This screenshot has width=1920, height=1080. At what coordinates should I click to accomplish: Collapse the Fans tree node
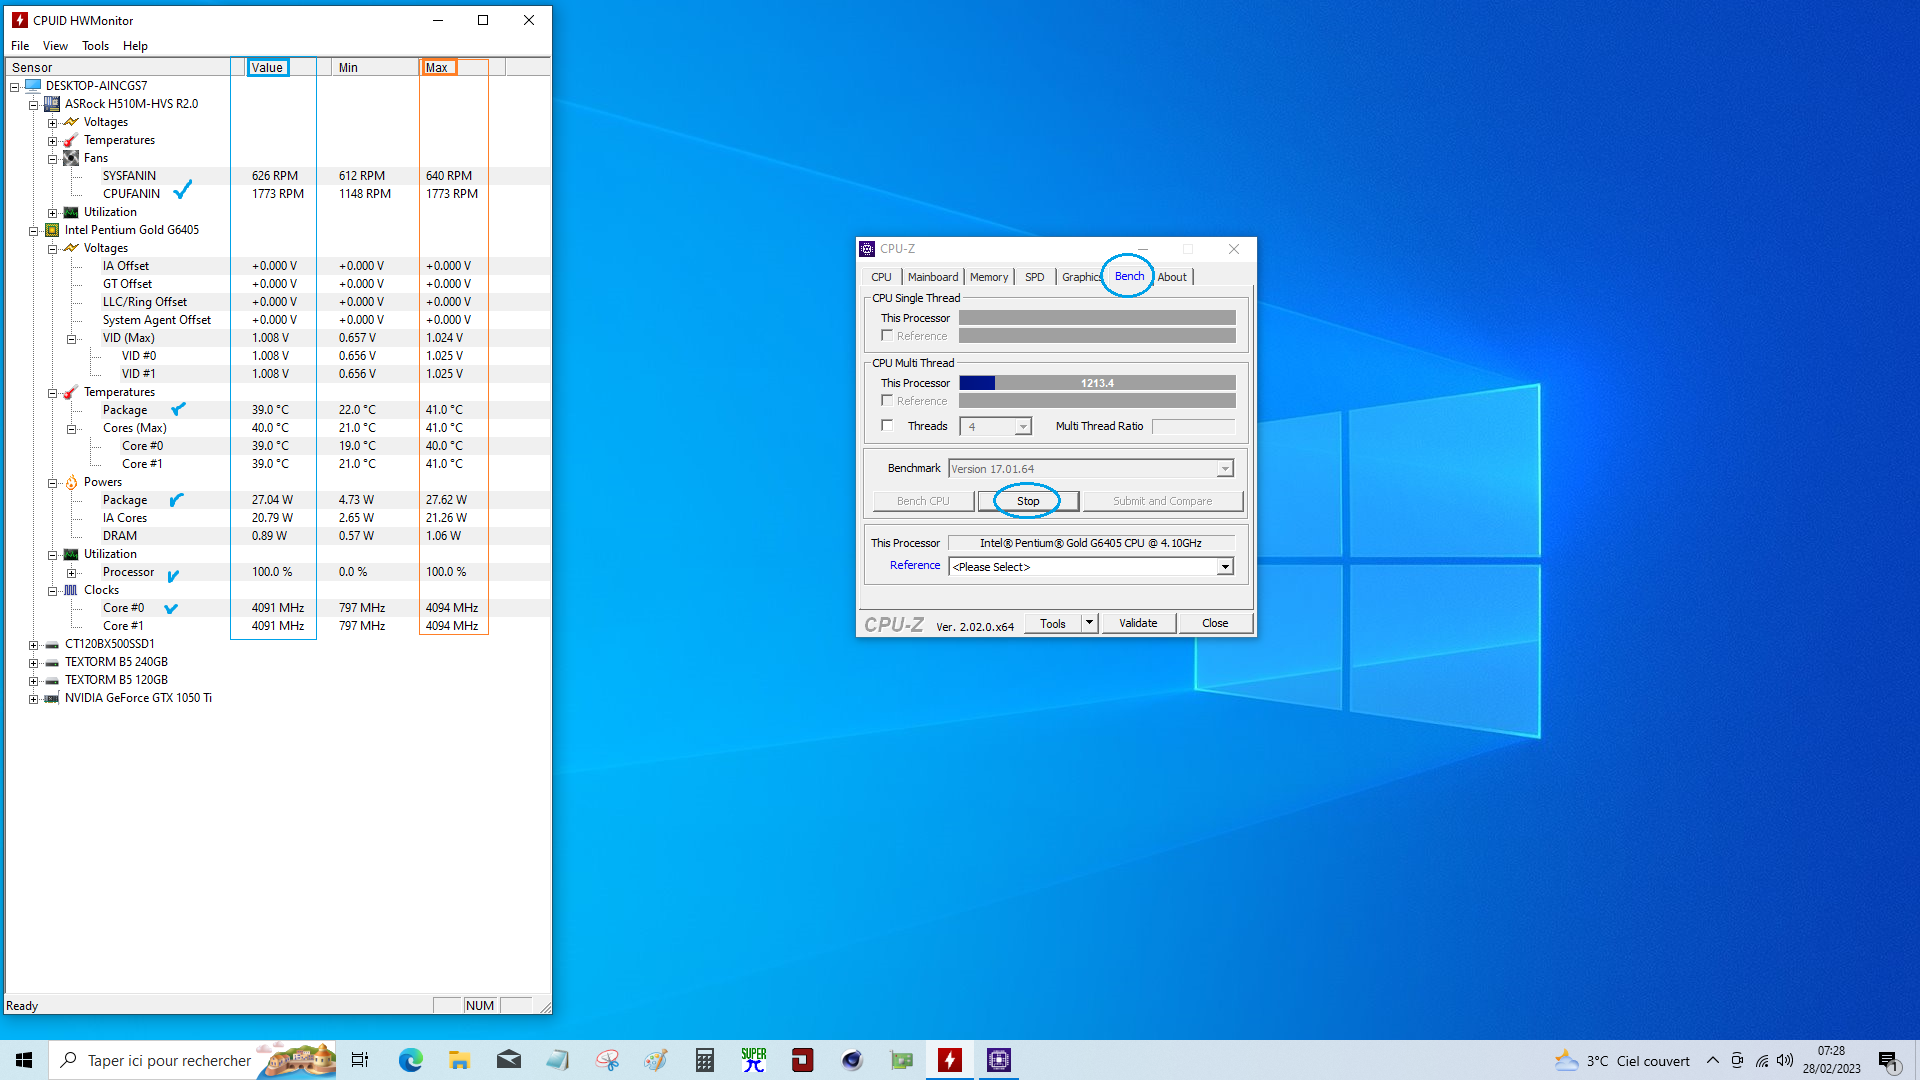click(x=52, y=159)
